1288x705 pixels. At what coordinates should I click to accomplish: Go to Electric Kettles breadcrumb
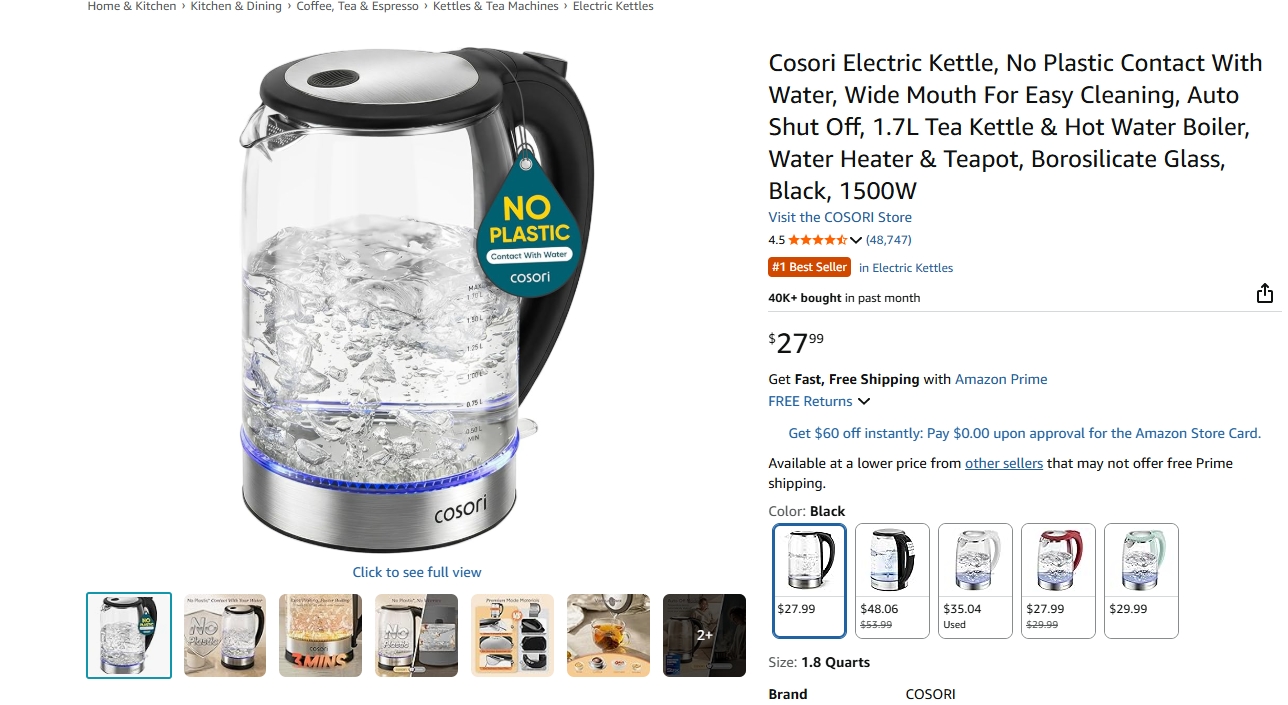613,6
